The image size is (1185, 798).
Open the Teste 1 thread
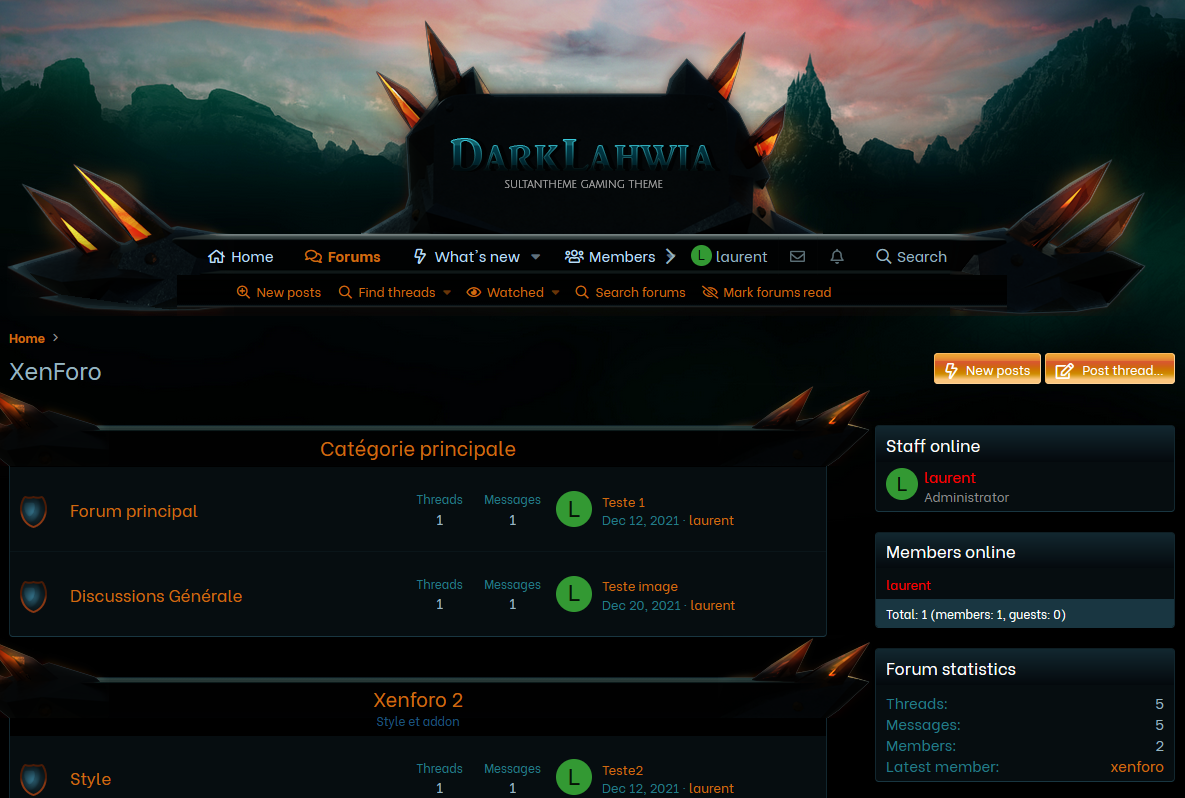coord(623,503)
